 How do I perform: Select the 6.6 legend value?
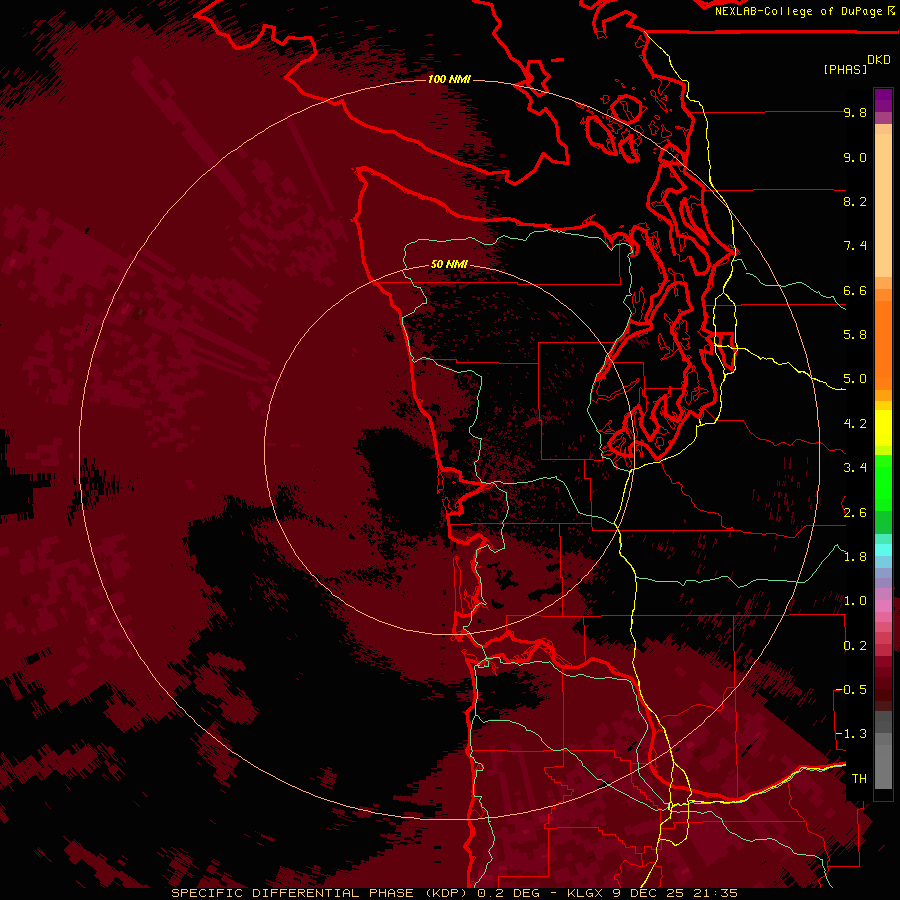(x=855, y=290)
